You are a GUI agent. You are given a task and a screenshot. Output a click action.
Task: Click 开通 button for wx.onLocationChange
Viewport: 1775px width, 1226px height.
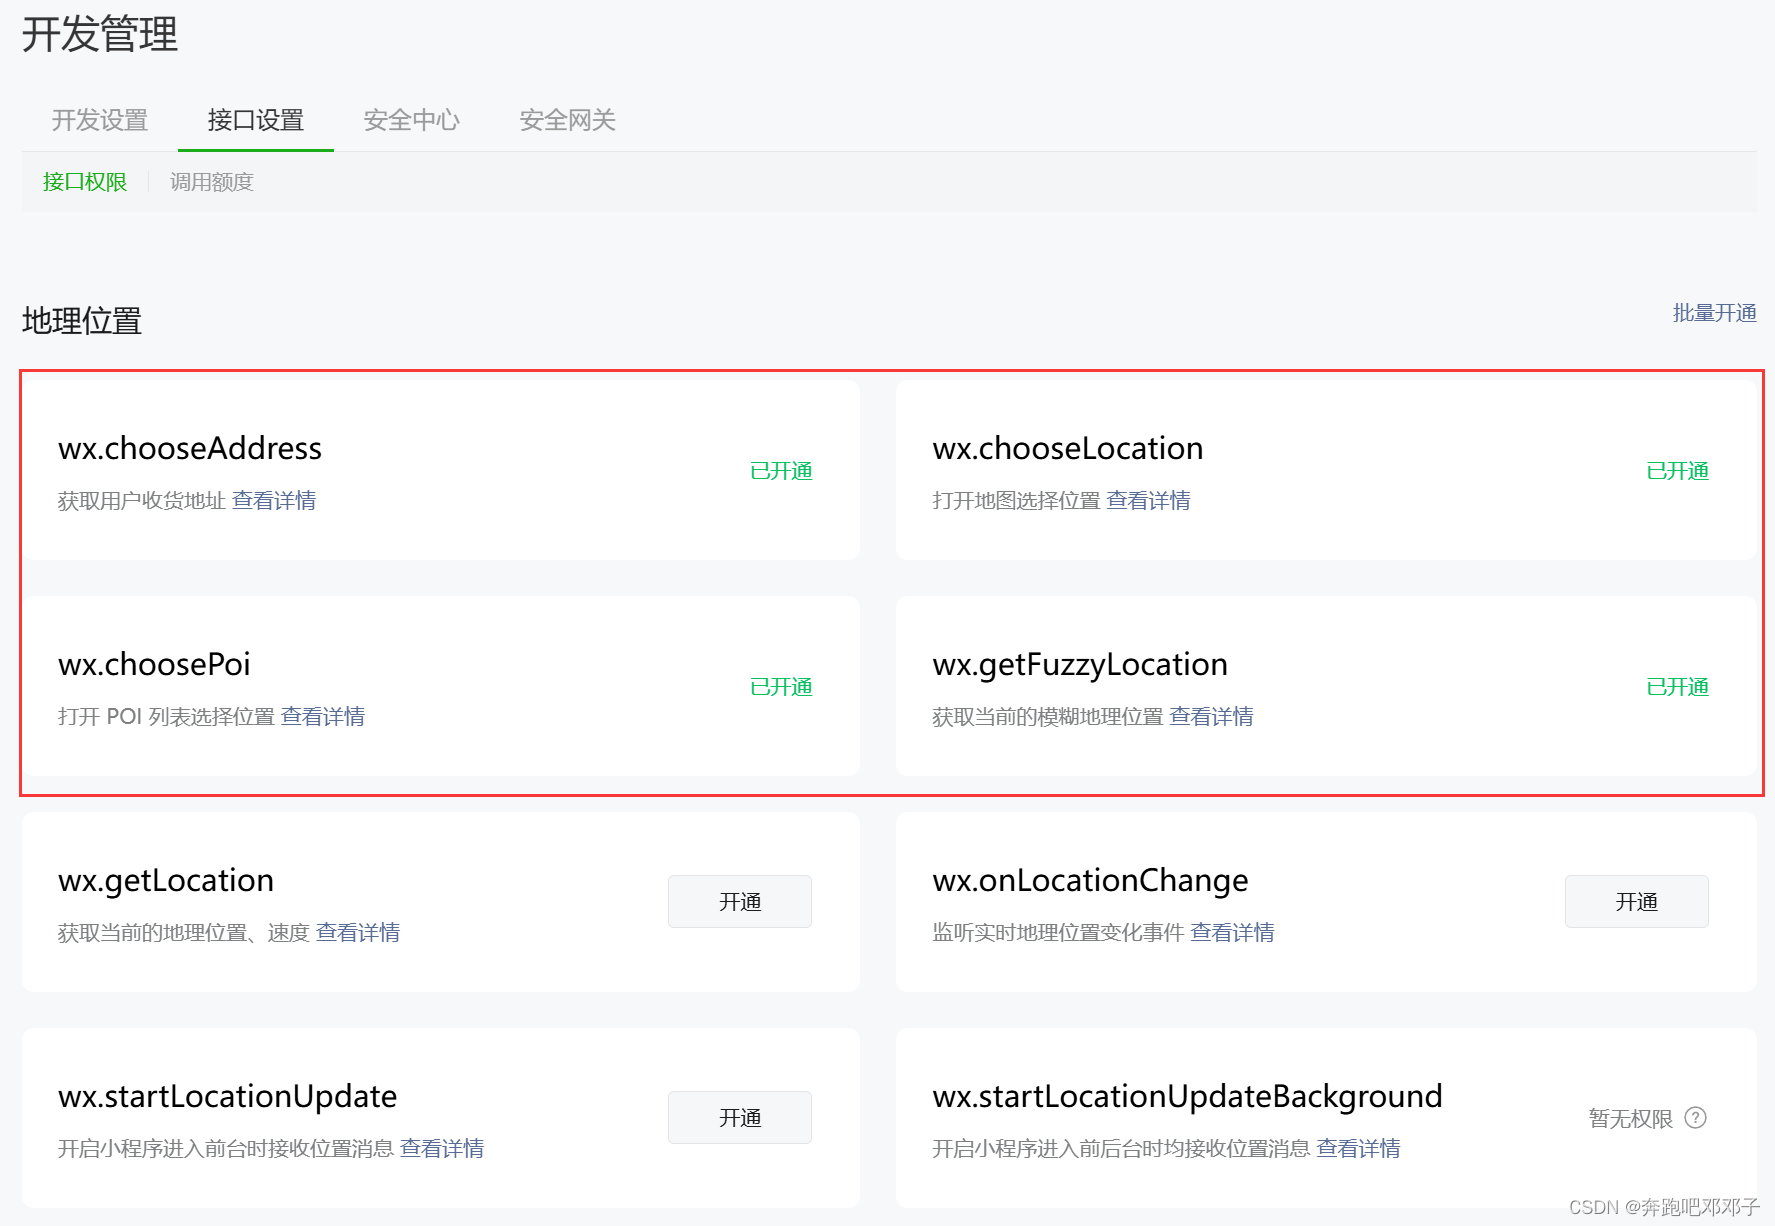click(x=1637, y=902)
